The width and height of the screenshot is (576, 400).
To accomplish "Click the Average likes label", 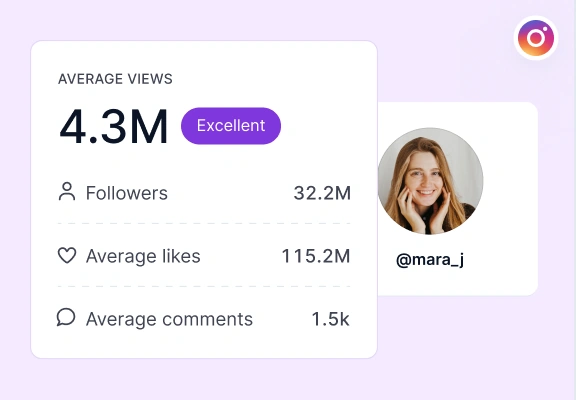I will (143, 256).
